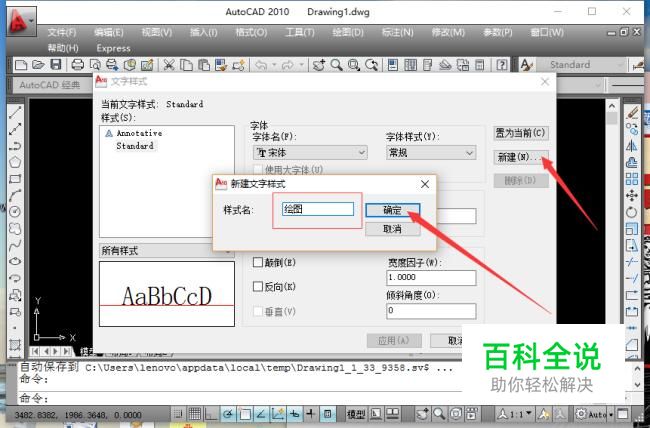This screenshot has width=650, height=428.
Task: Open the Standard text style toolbar dropdown
Action: 582,65
